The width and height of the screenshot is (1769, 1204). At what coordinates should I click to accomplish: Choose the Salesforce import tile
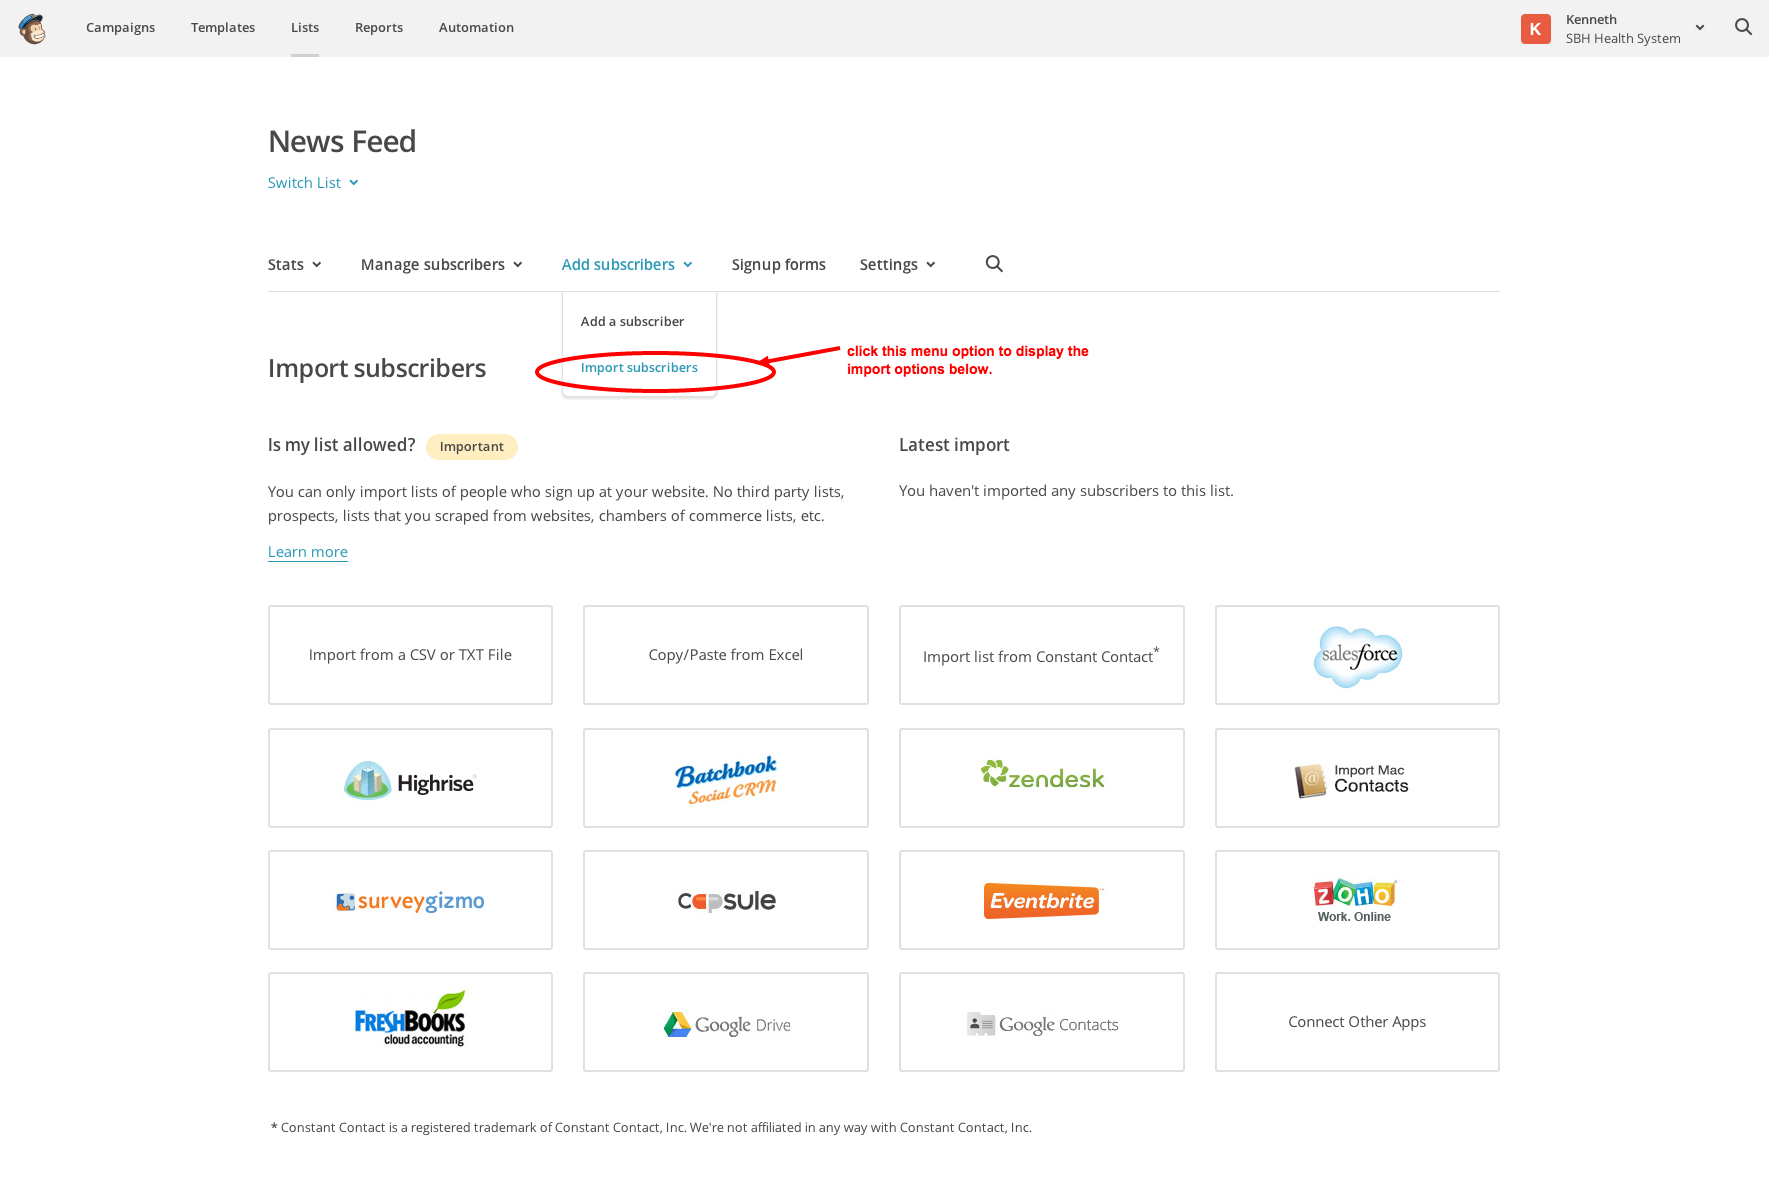click(1356, 655)
